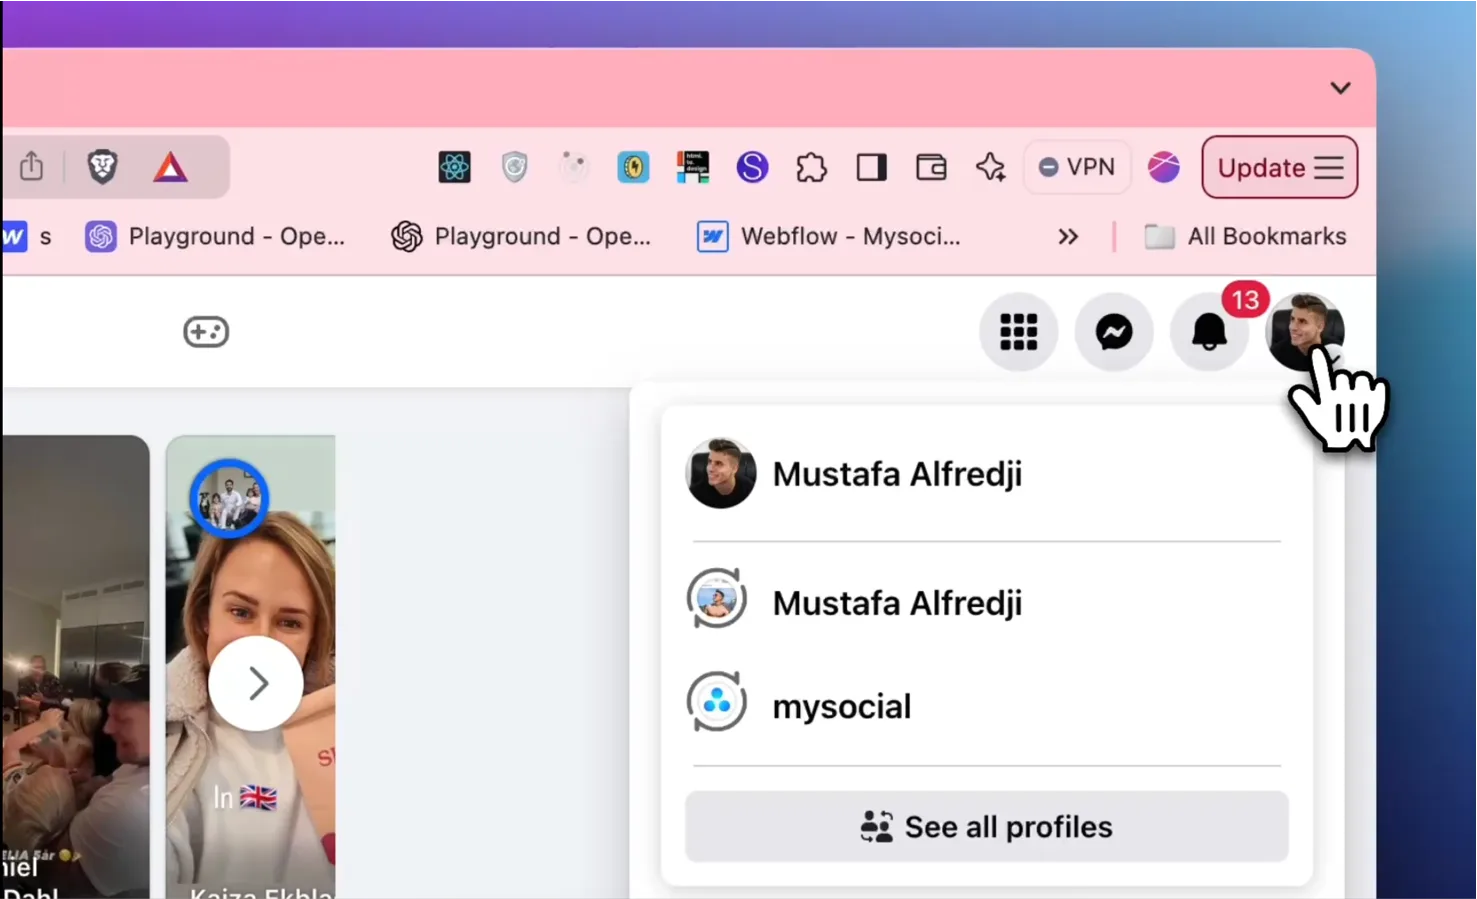Open the Facebook menu grid icon
The image size is (1477, 899).
(1018, 332)
